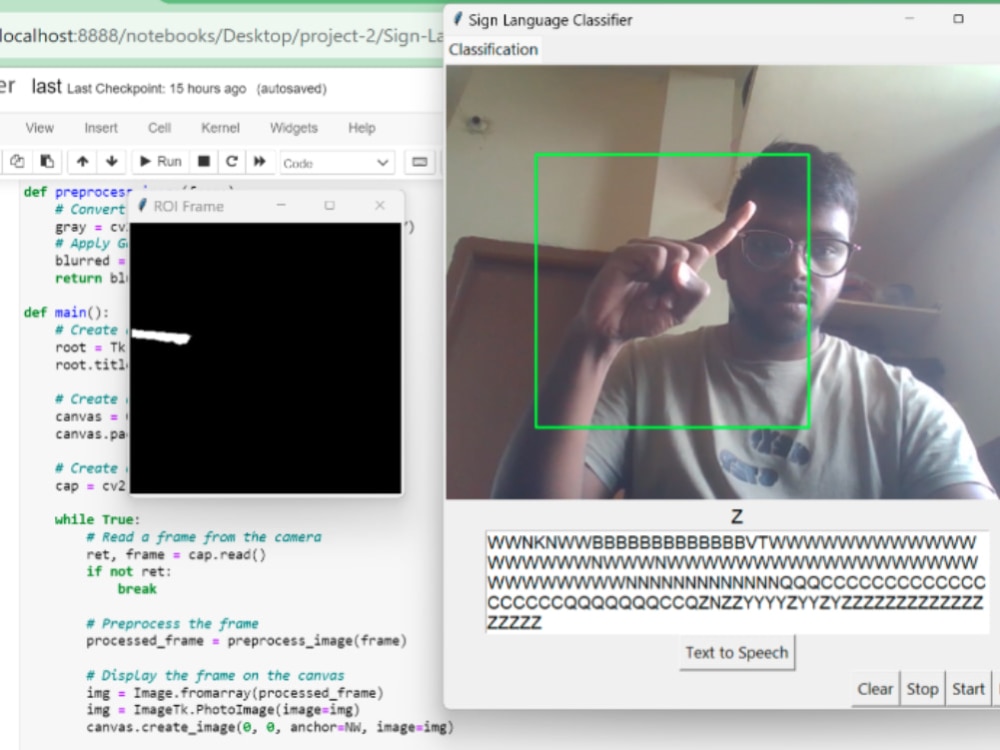Image resolution: width=1000 pixels, height=750 pixels.
Task: Maximize the Sign Language Classifier window
Action: coord(958,18)
